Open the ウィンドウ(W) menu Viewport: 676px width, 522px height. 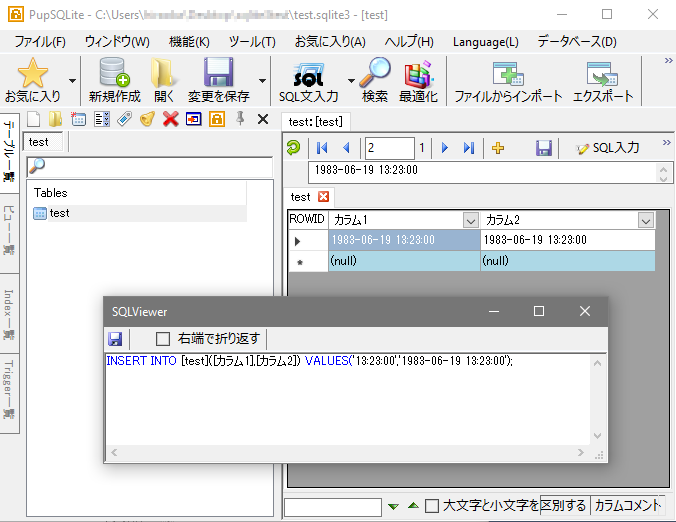[117, 42]
